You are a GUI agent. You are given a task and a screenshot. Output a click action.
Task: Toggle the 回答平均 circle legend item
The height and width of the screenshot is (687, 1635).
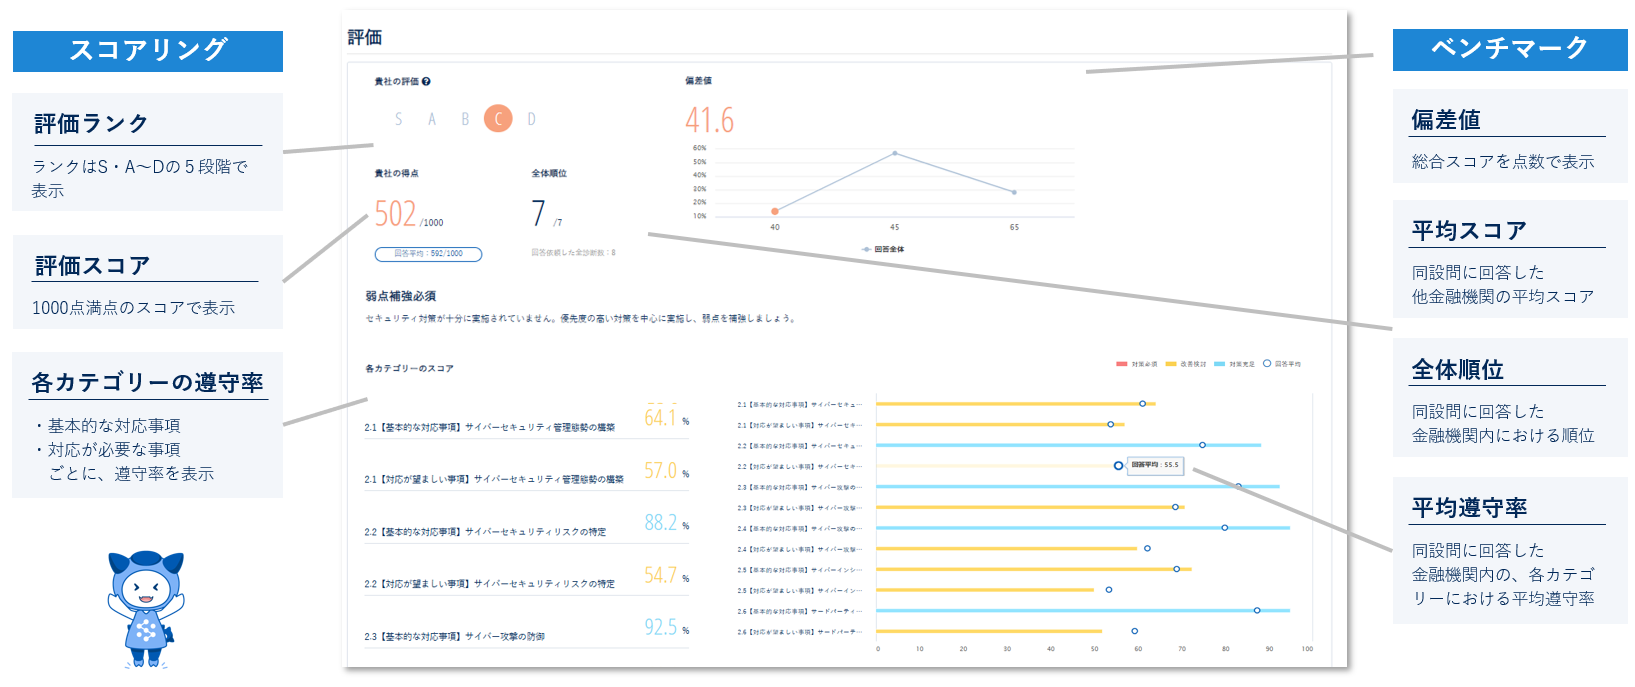(x=1282, y=364)
